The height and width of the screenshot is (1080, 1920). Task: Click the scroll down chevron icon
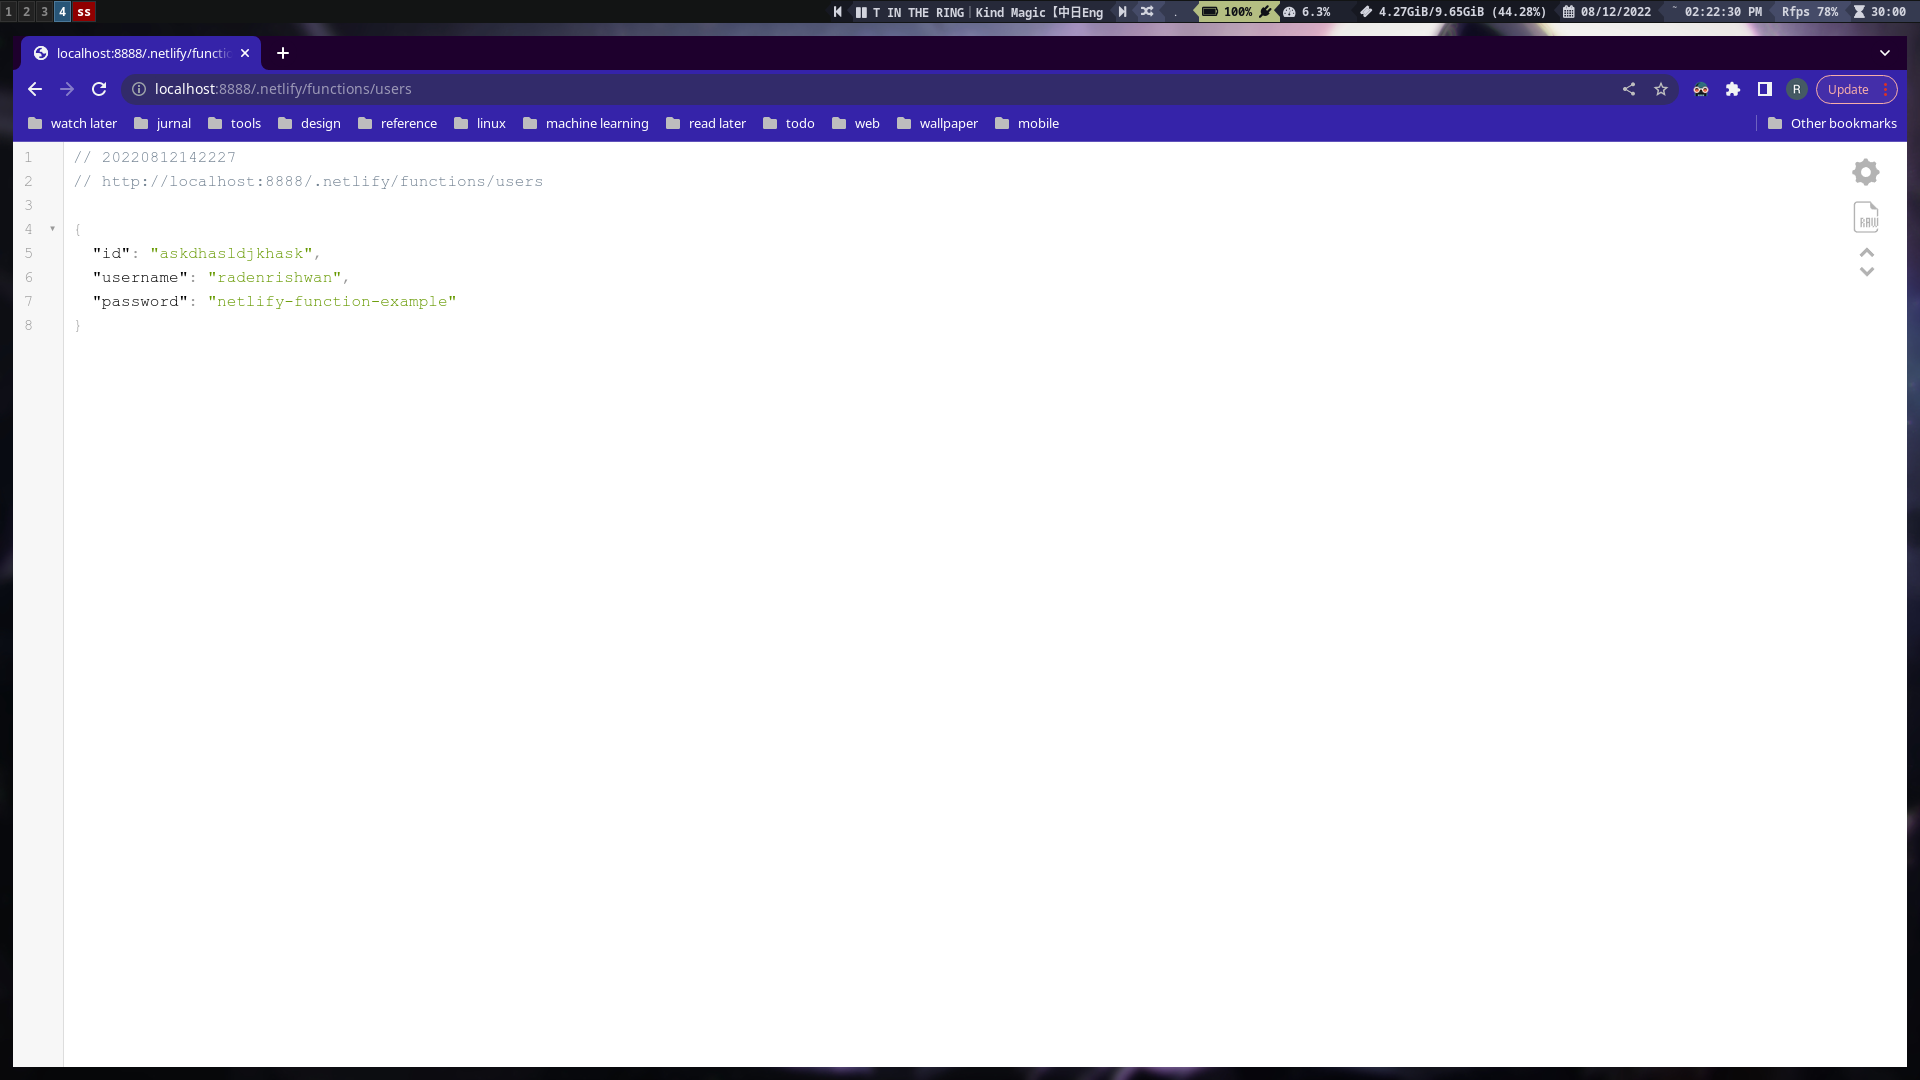point(1867,272)
